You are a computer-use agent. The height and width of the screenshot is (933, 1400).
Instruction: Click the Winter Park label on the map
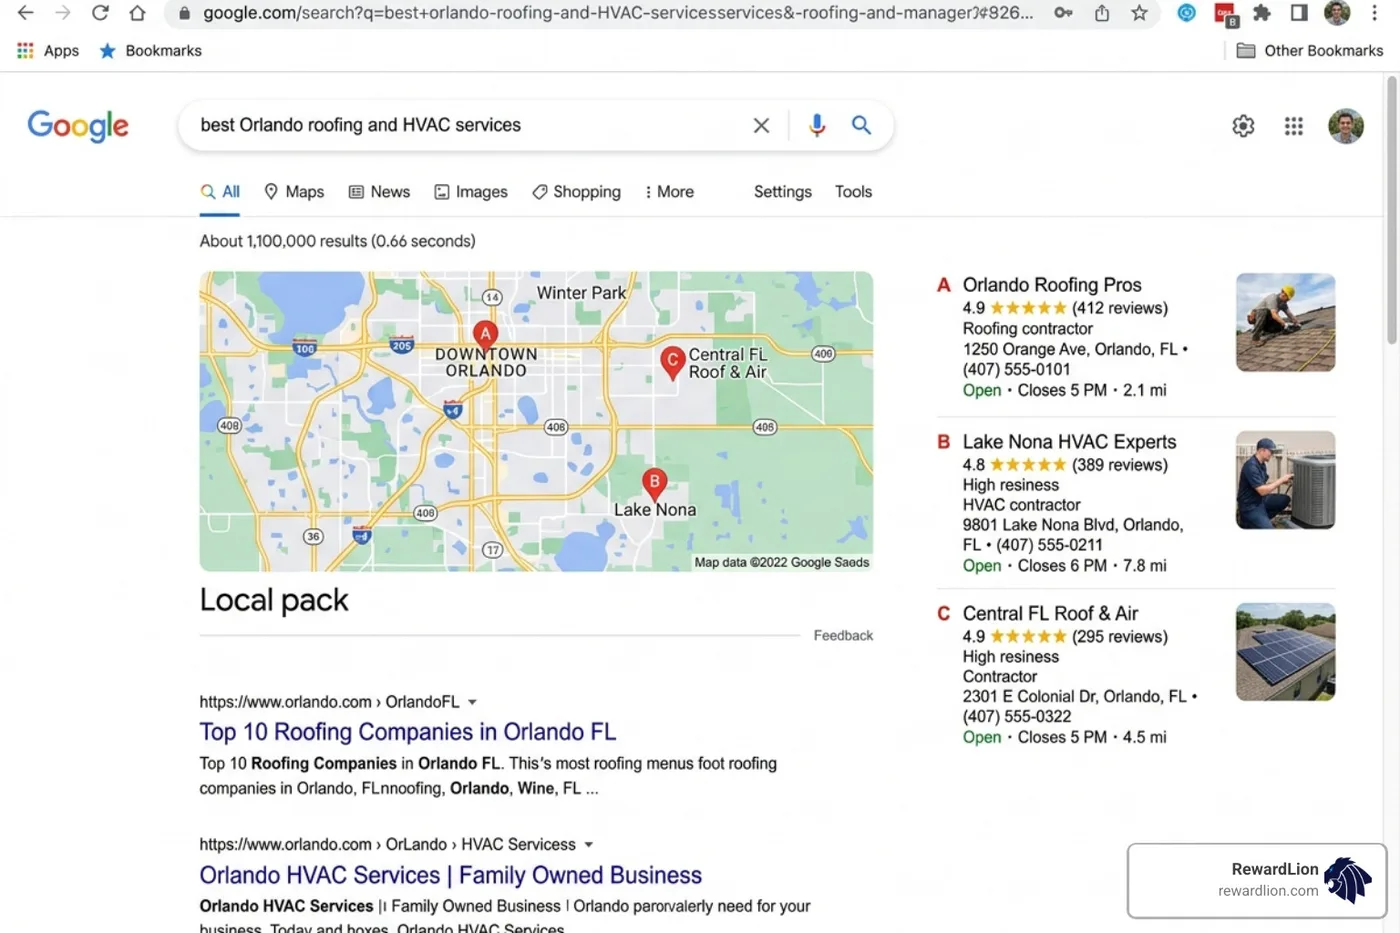tap(581, 293)
